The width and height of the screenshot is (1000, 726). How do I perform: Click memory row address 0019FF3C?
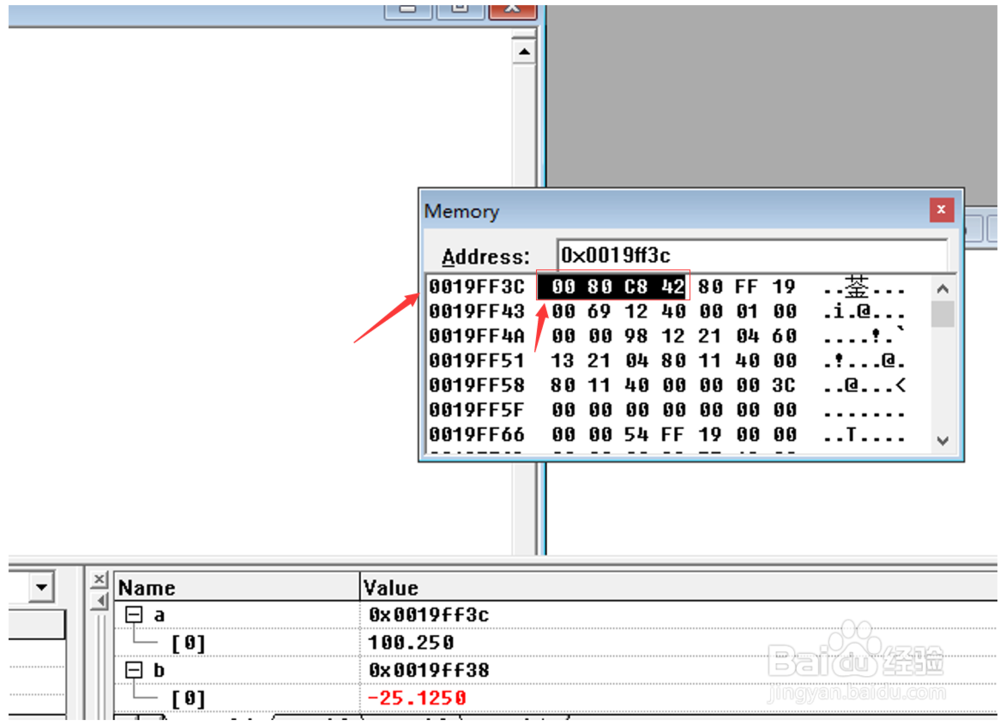(x=476, y=287)
